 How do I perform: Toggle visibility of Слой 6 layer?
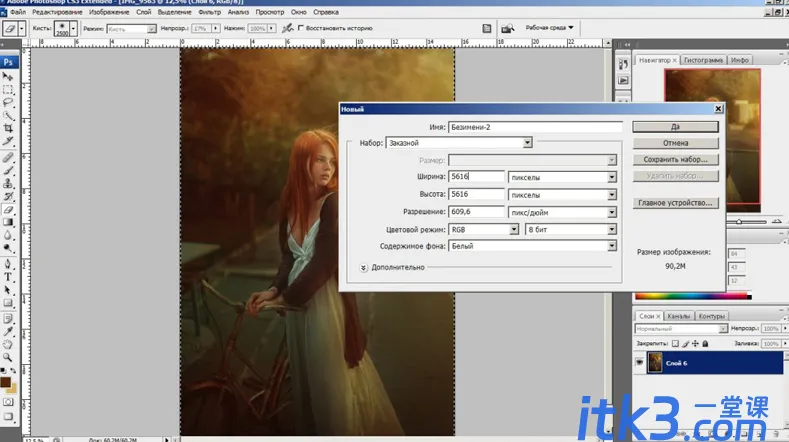[639, 362]
